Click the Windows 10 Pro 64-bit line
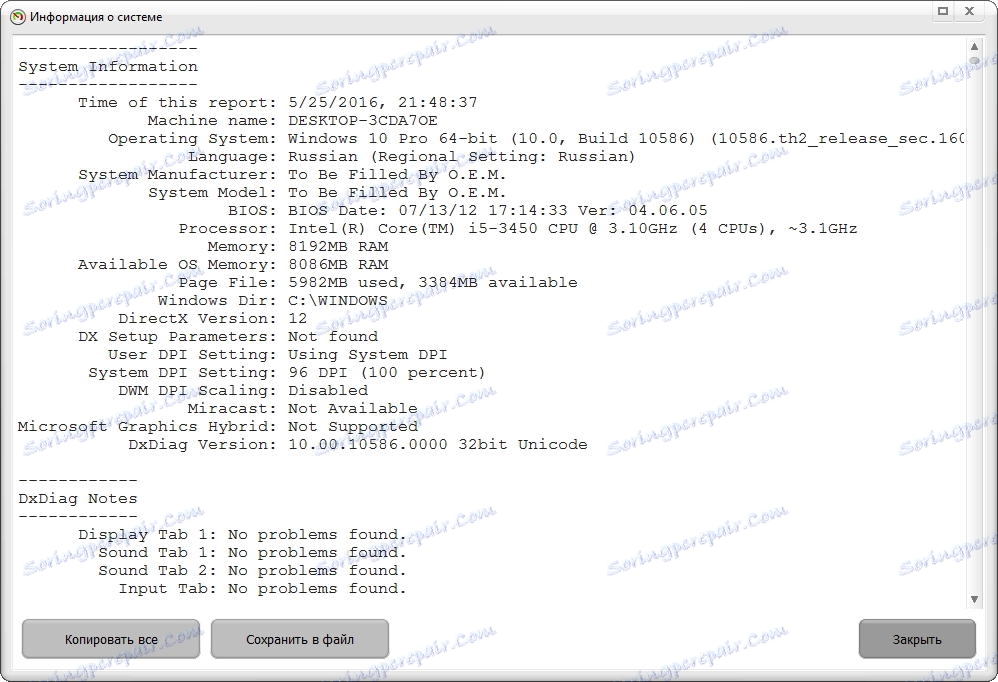 pyautogui.click(x=626, y=139)
